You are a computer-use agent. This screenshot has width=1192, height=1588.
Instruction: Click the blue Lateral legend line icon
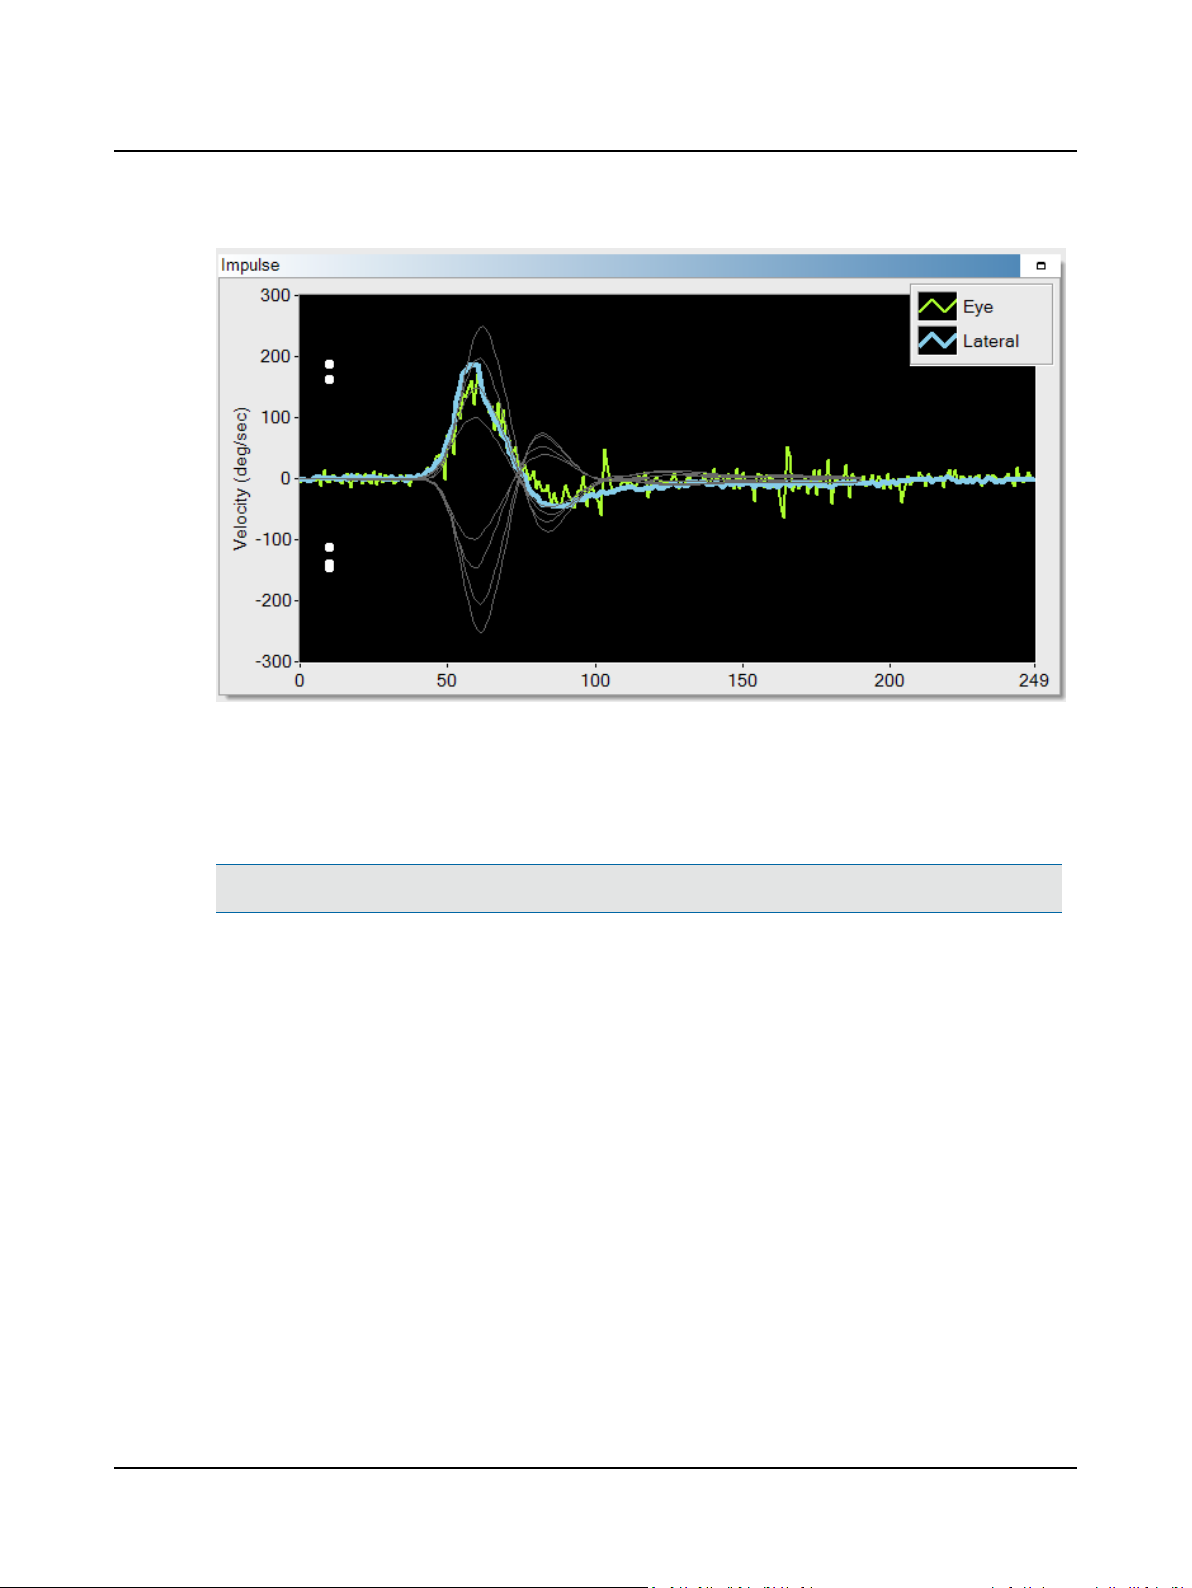[937, 340]
